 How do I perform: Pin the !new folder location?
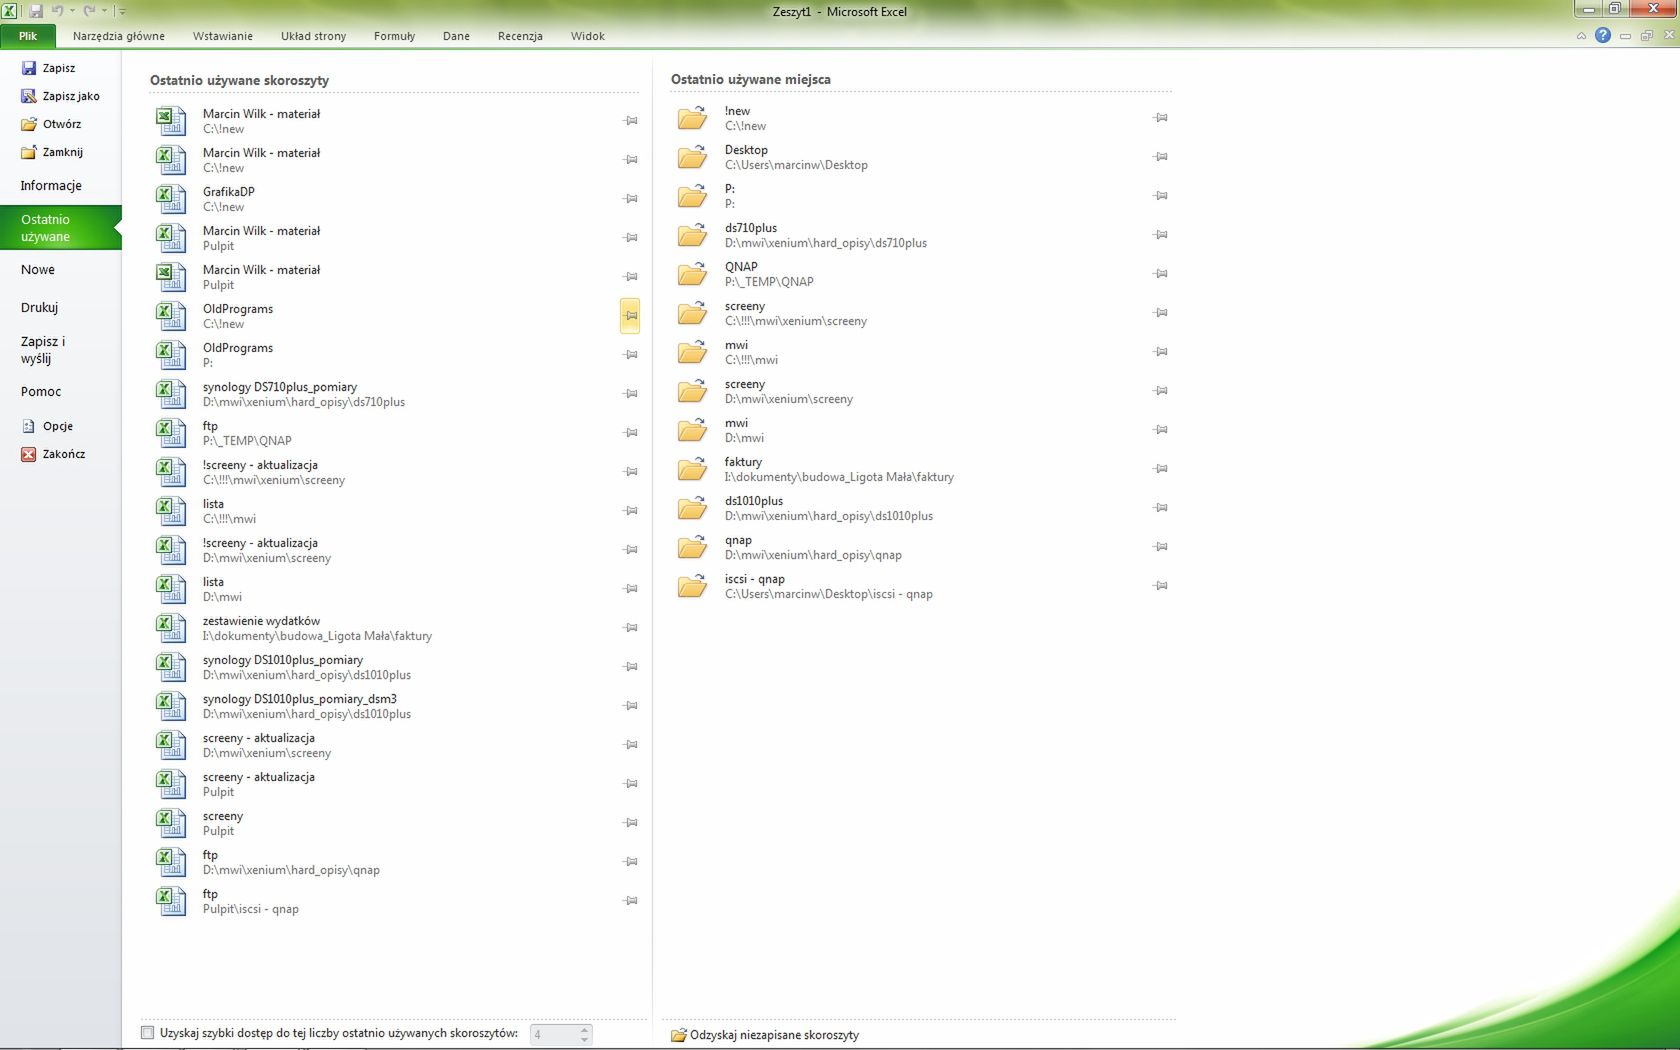click(1160, 118)
